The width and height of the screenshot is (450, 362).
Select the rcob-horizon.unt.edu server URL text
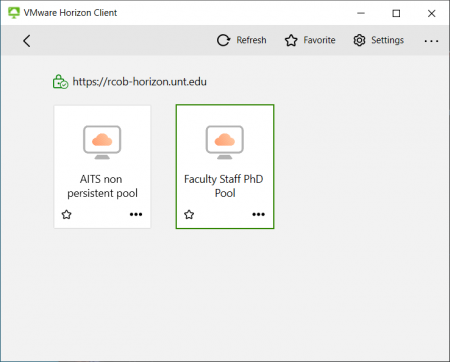(x=140, y=82)
